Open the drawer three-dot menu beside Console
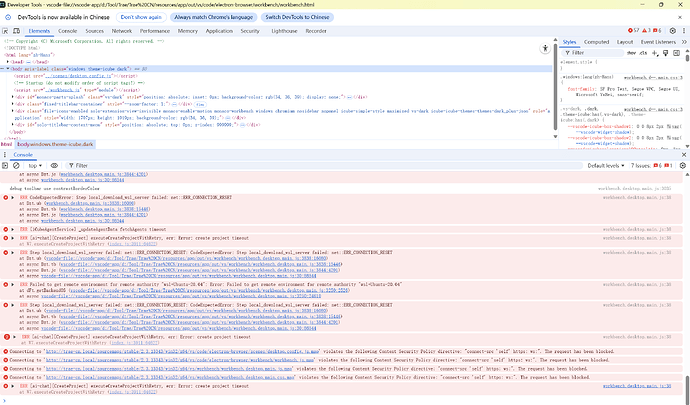This screenshot has width=690, height=405. pyautogui.click(x=5, y=155)
